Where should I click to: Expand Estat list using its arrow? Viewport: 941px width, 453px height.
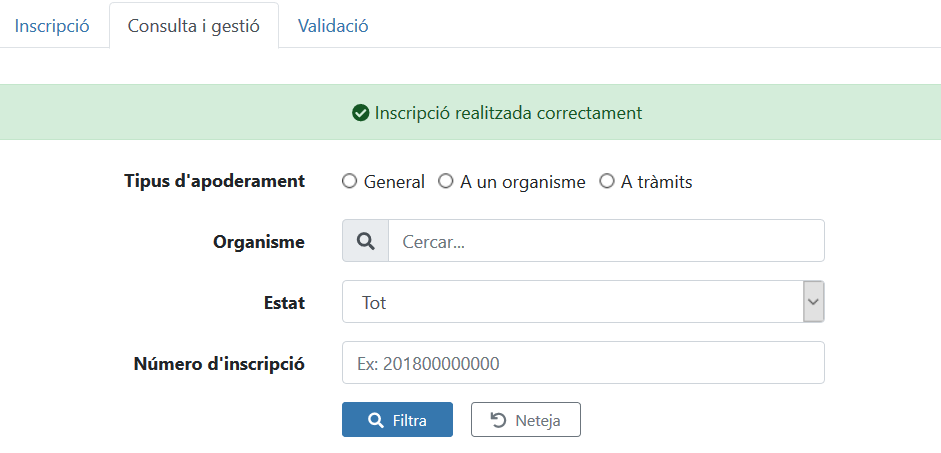click(x=814, y=302)
